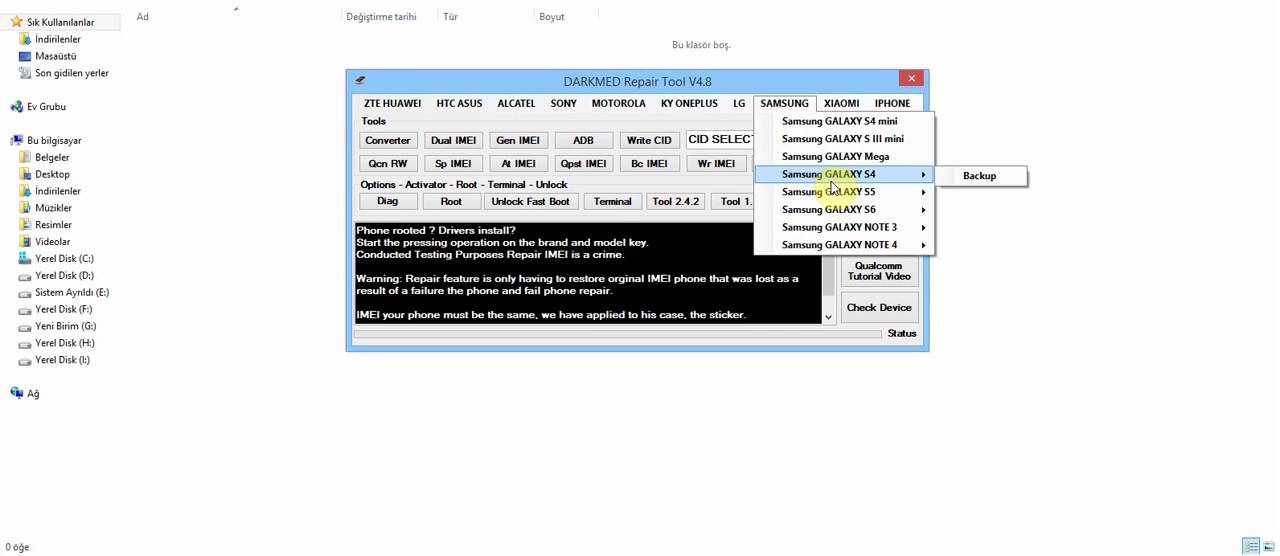Screen dimensions: 1280x556
Task: Click the Yerel Disk (F:) drive icon
Action: tap(26, 310)
